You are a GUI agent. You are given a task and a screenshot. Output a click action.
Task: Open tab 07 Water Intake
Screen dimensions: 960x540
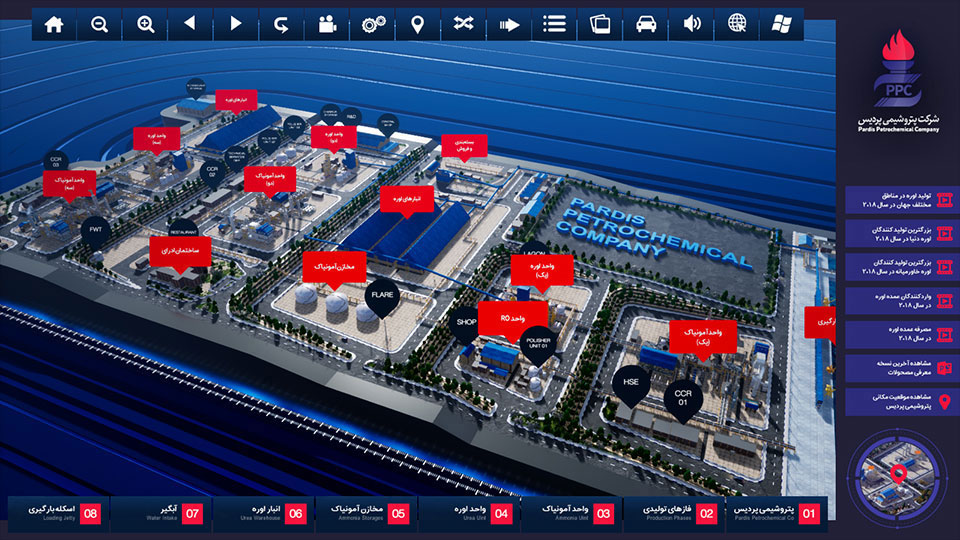[161, 514]
